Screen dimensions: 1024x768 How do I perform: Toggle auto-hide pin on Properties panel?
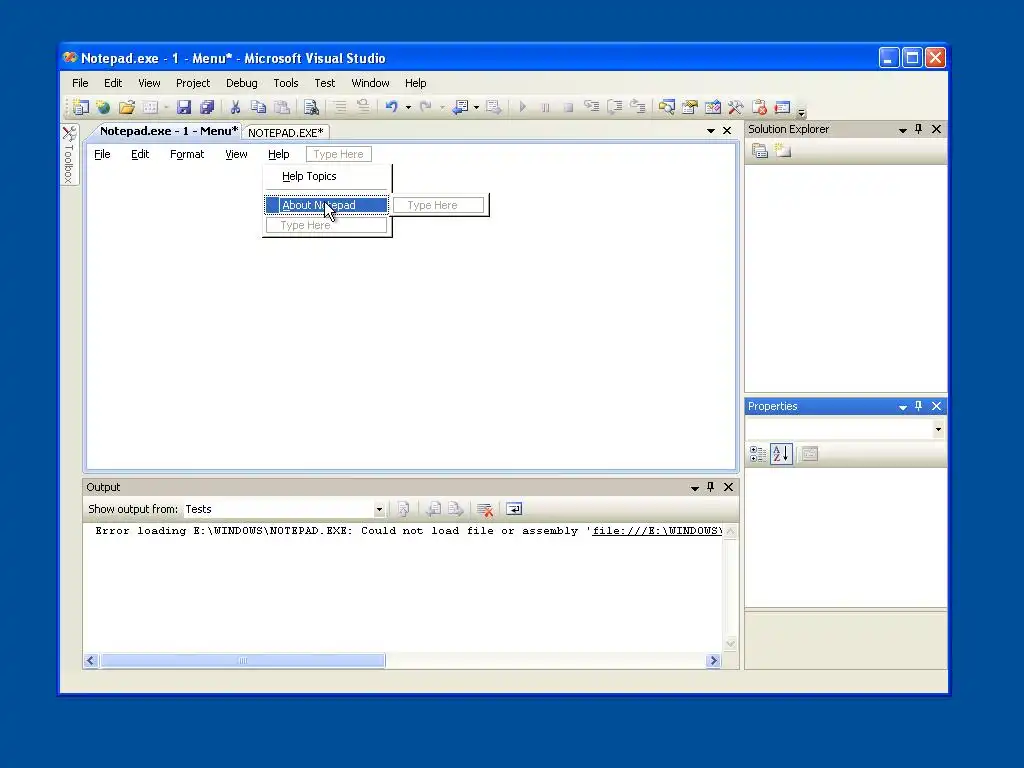point(919,406)
